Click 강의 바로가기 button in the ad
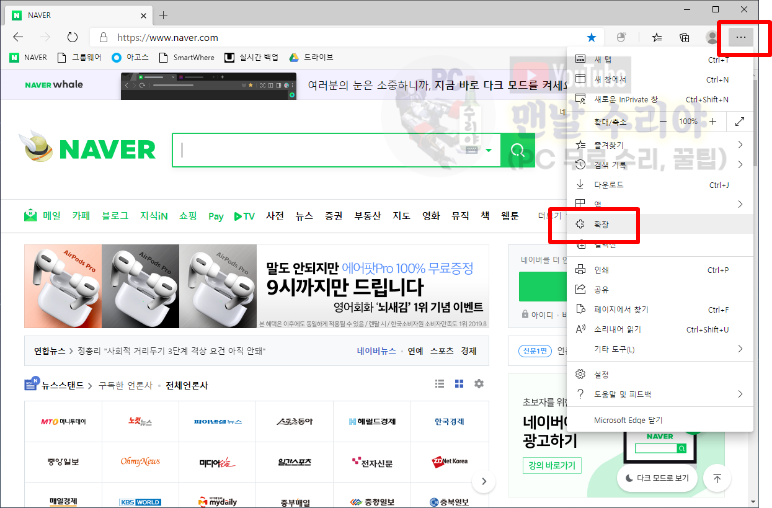 552,465
